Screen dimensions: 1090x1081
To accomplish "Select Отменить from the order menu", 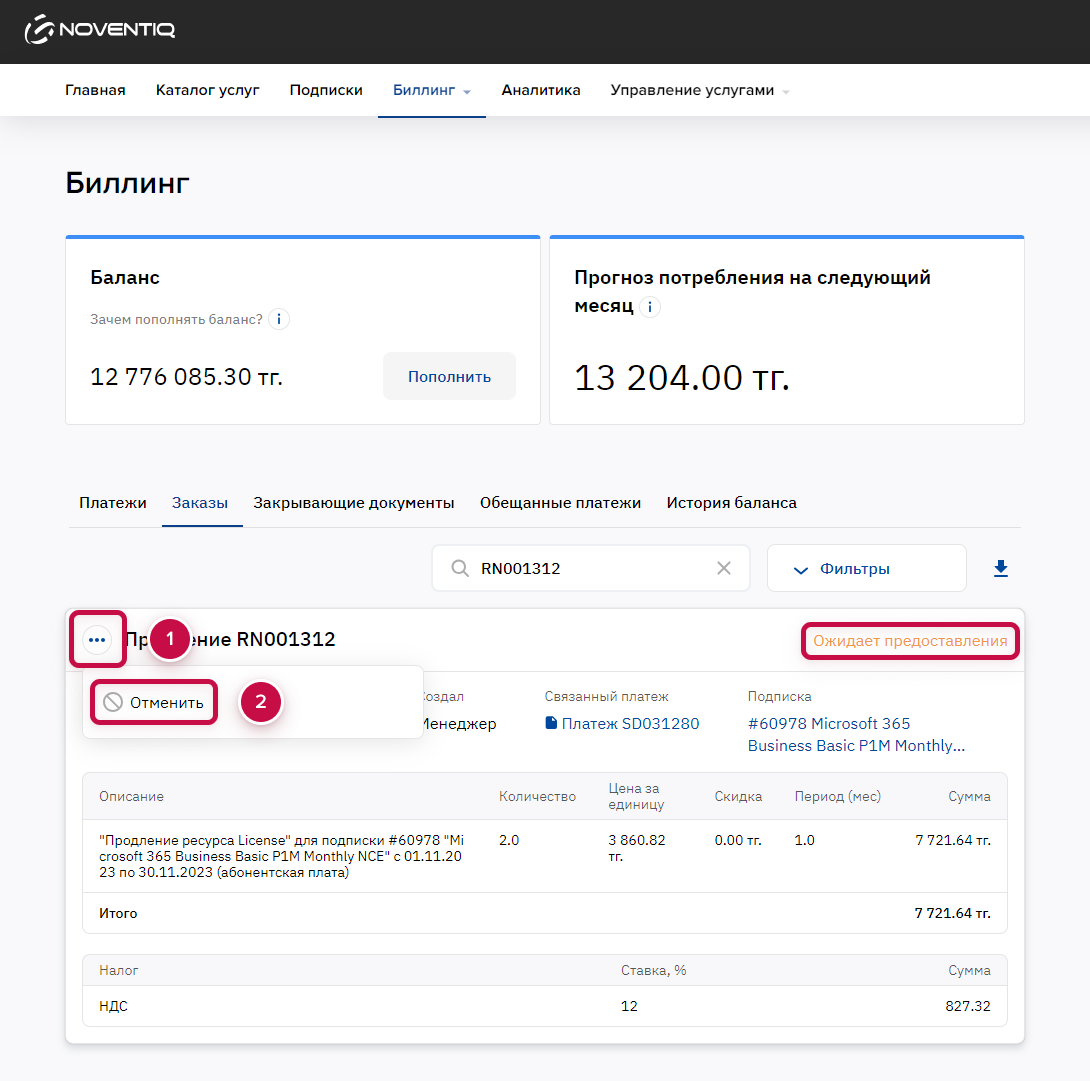I will point(154,702).
